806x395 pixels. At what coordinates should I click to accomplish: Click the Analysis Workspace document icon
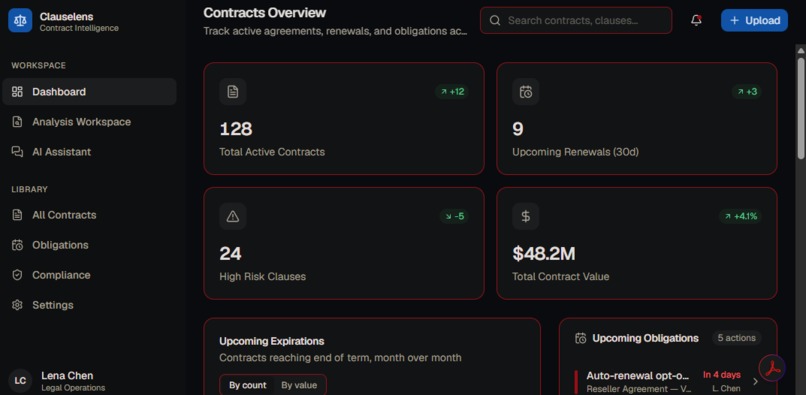point(17,122)
